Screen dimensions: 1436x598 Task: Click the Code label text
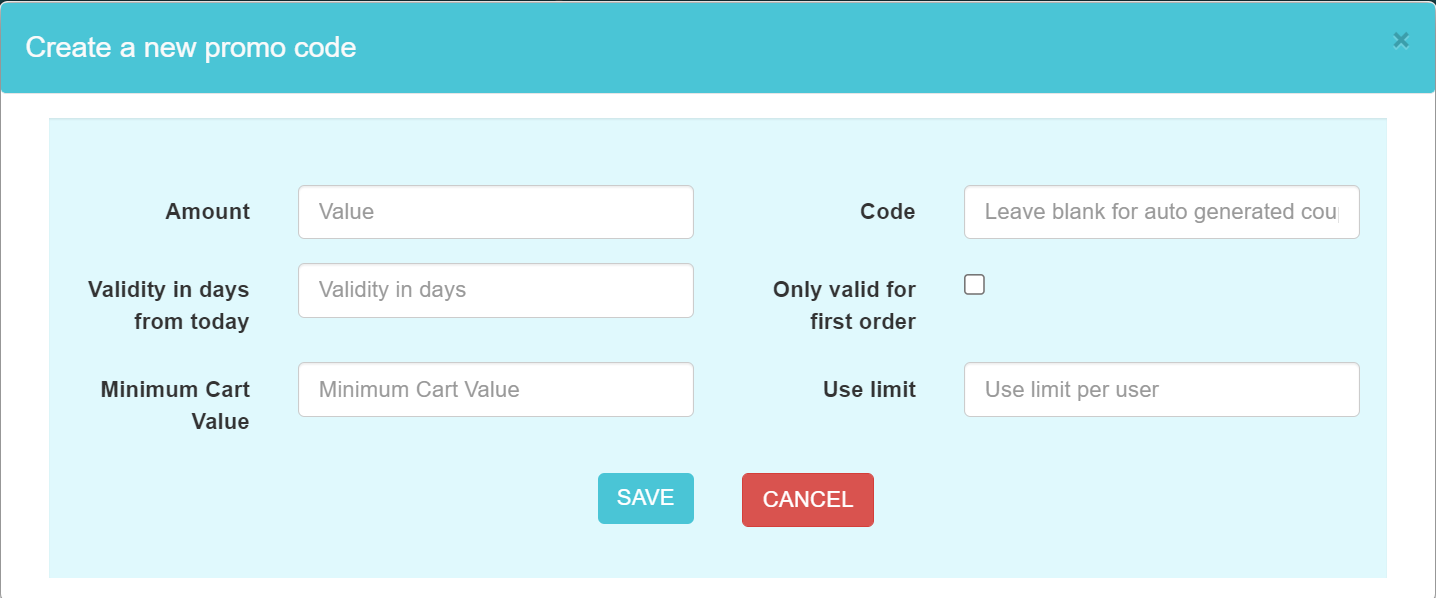(x=888, y=212)
